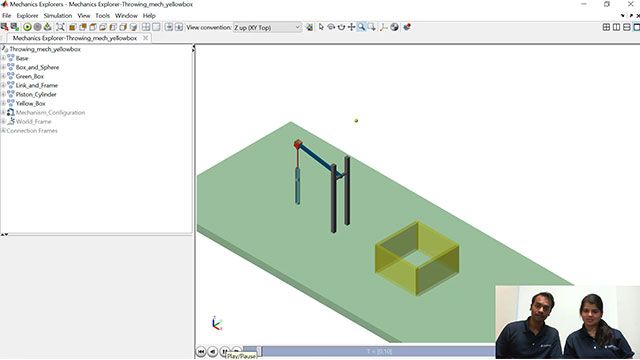This screenshot has height=360, width=640.
Task: Click the Play/Pause playback button
Action: 224,351
